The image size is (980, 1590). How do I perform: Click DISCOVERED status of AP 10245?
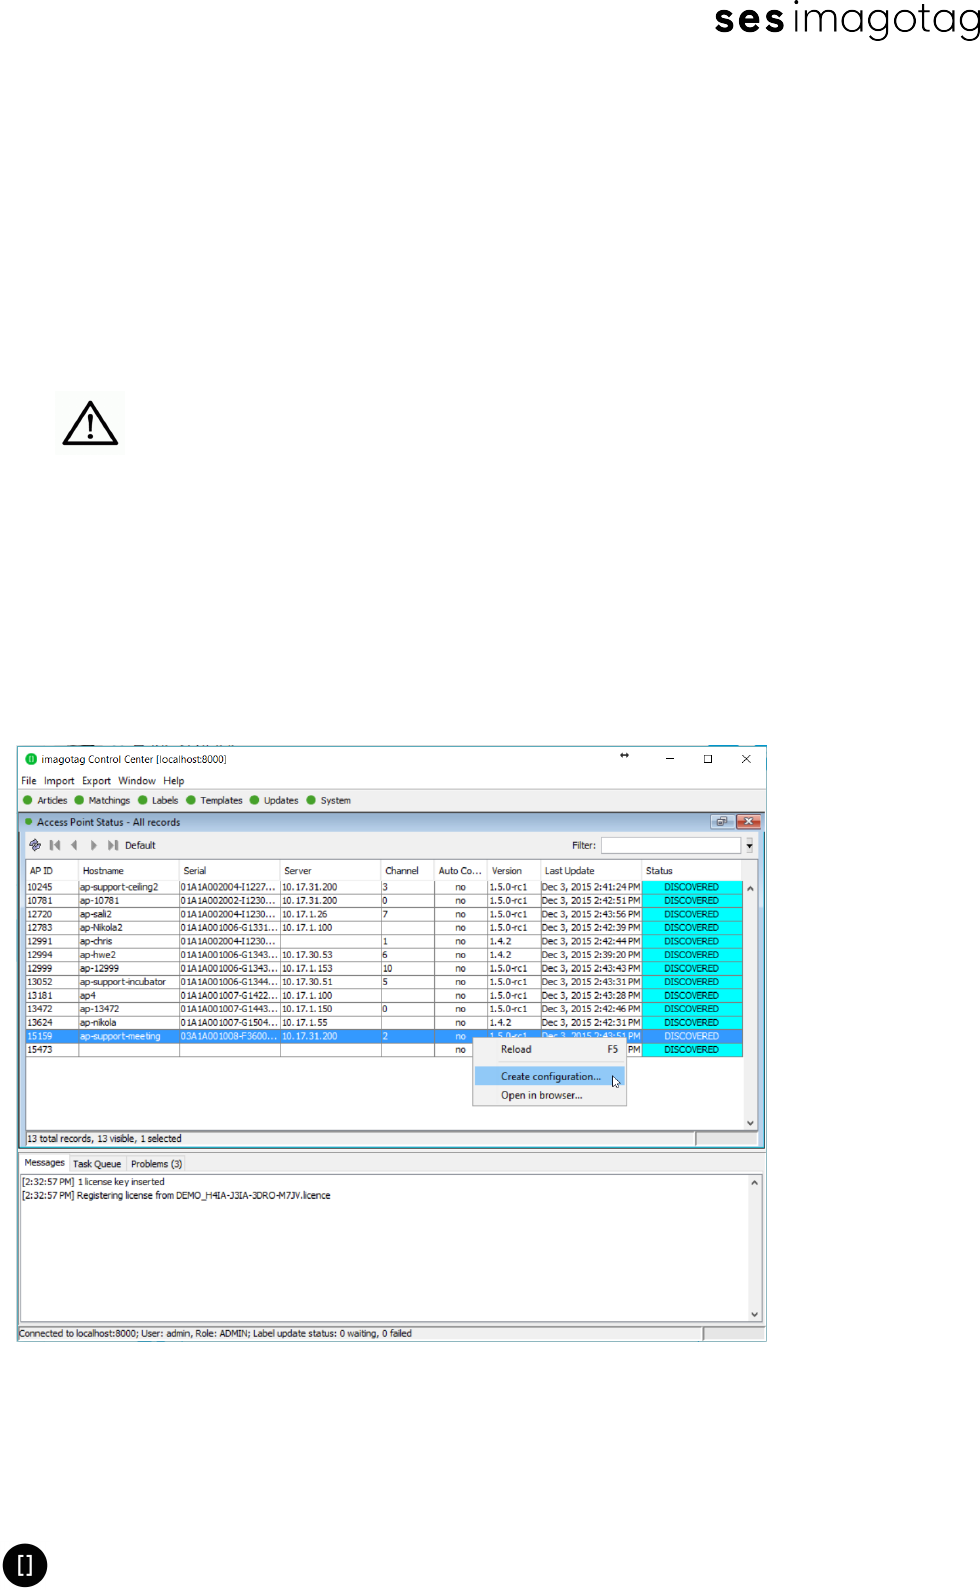click(692, 888)
